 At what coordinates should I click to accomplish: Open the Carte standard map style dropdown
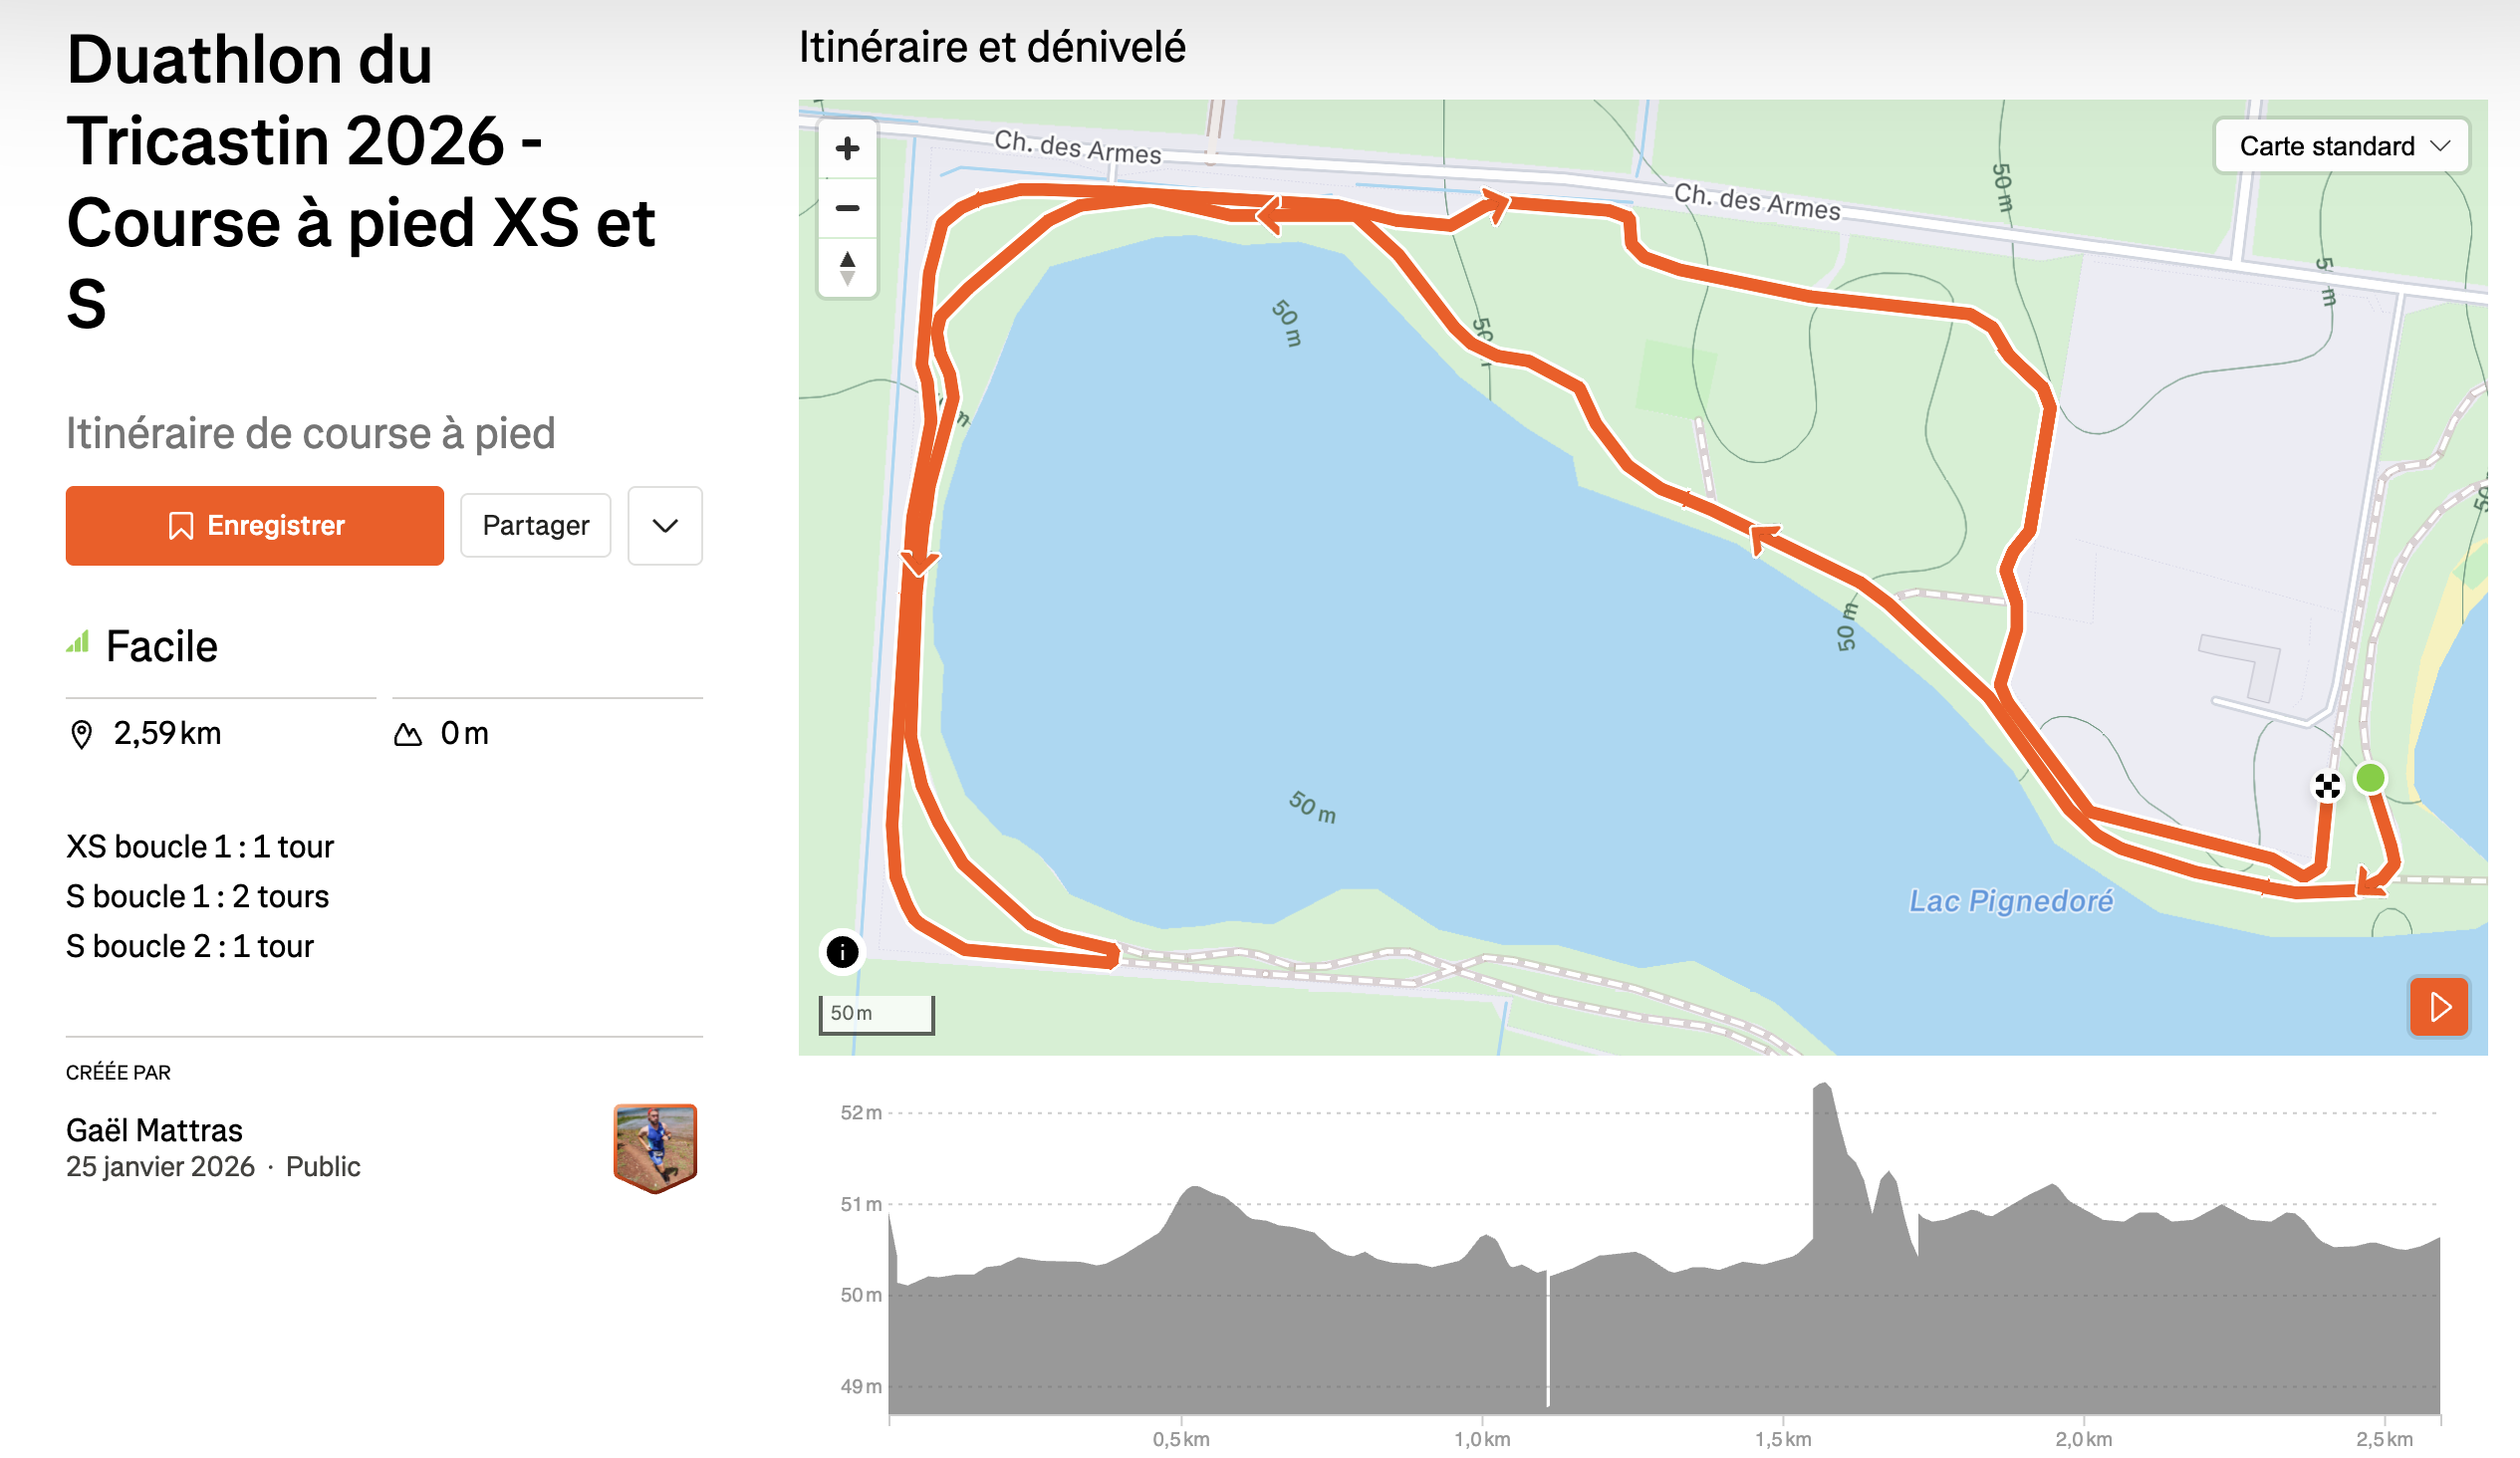tap(2340, 146)
